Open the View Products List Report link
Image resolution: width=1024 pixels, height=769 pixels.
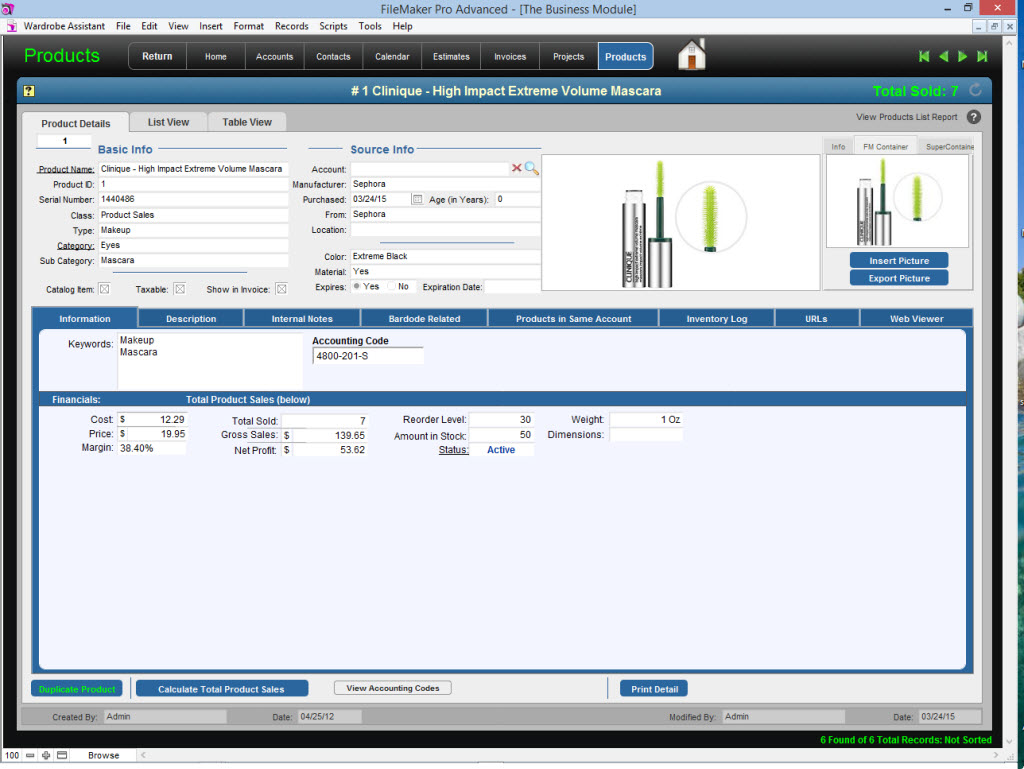pyautogui.click(x=906, y=117)
